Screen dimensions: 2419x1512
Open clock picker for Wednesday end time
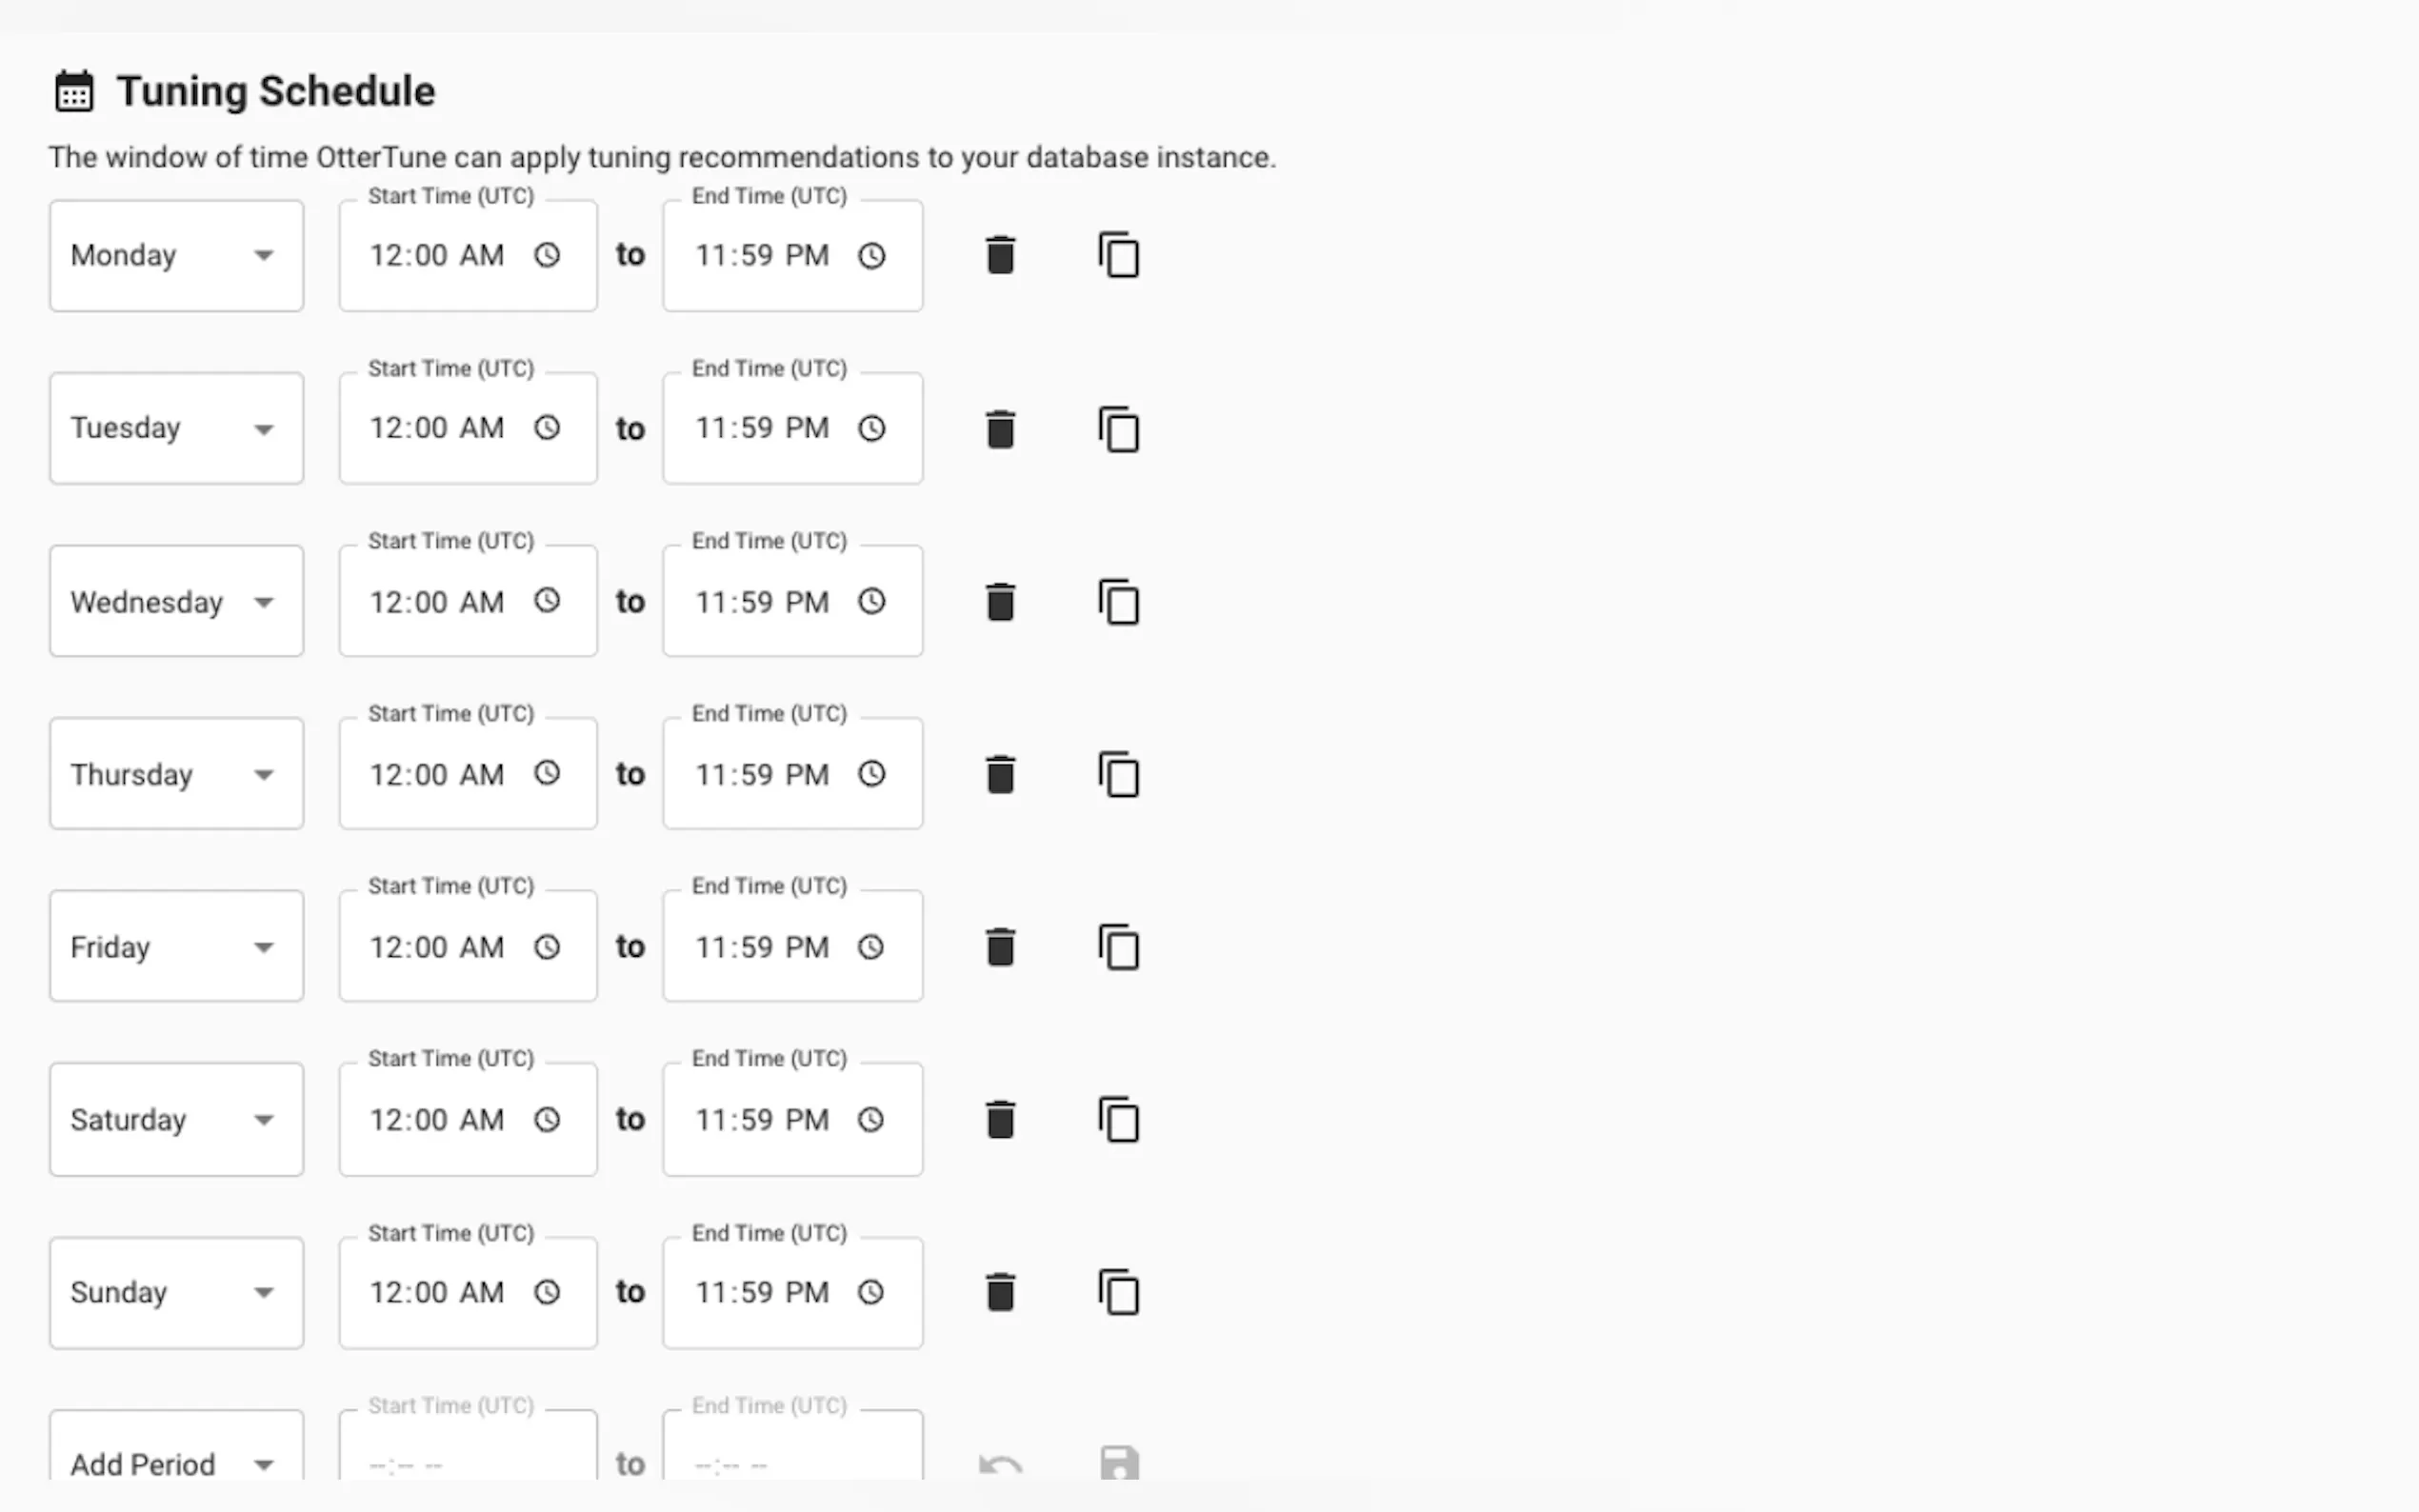[871, 602]
